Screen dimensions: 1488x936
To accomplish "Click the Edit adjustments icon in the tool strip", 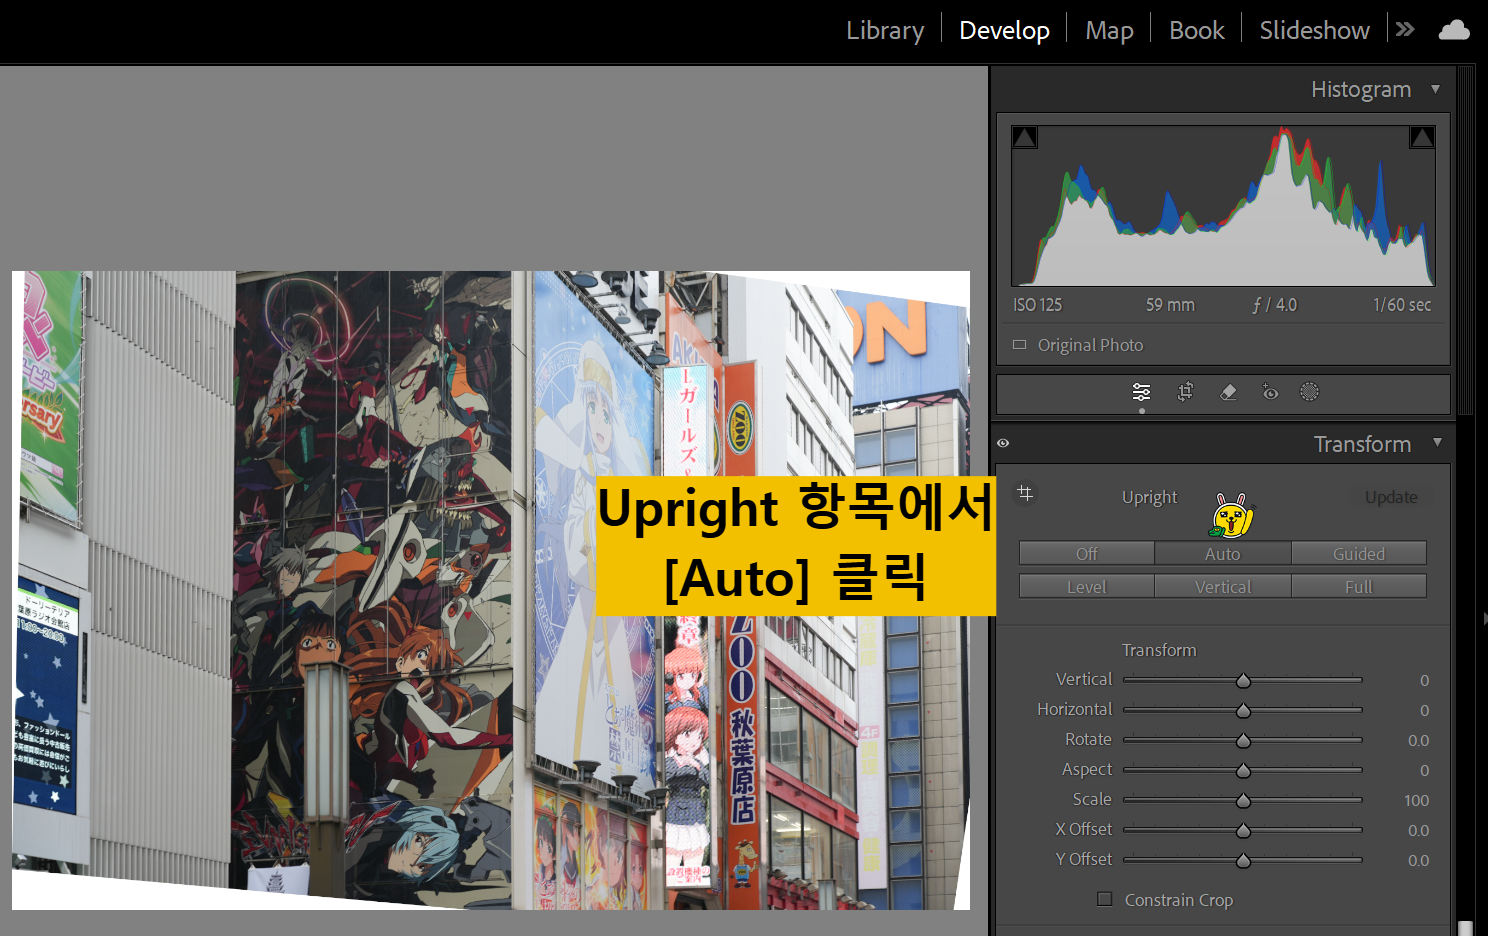I will [x=1141, y=391].
